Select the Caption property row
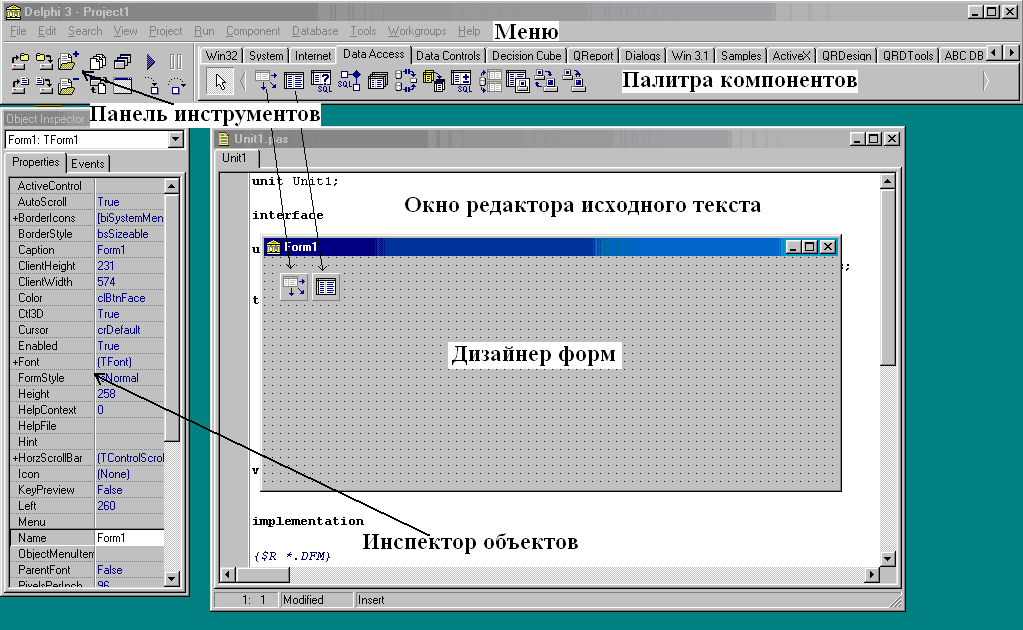The height and width of the screenshot is (630, 1023). click(87, 250)
